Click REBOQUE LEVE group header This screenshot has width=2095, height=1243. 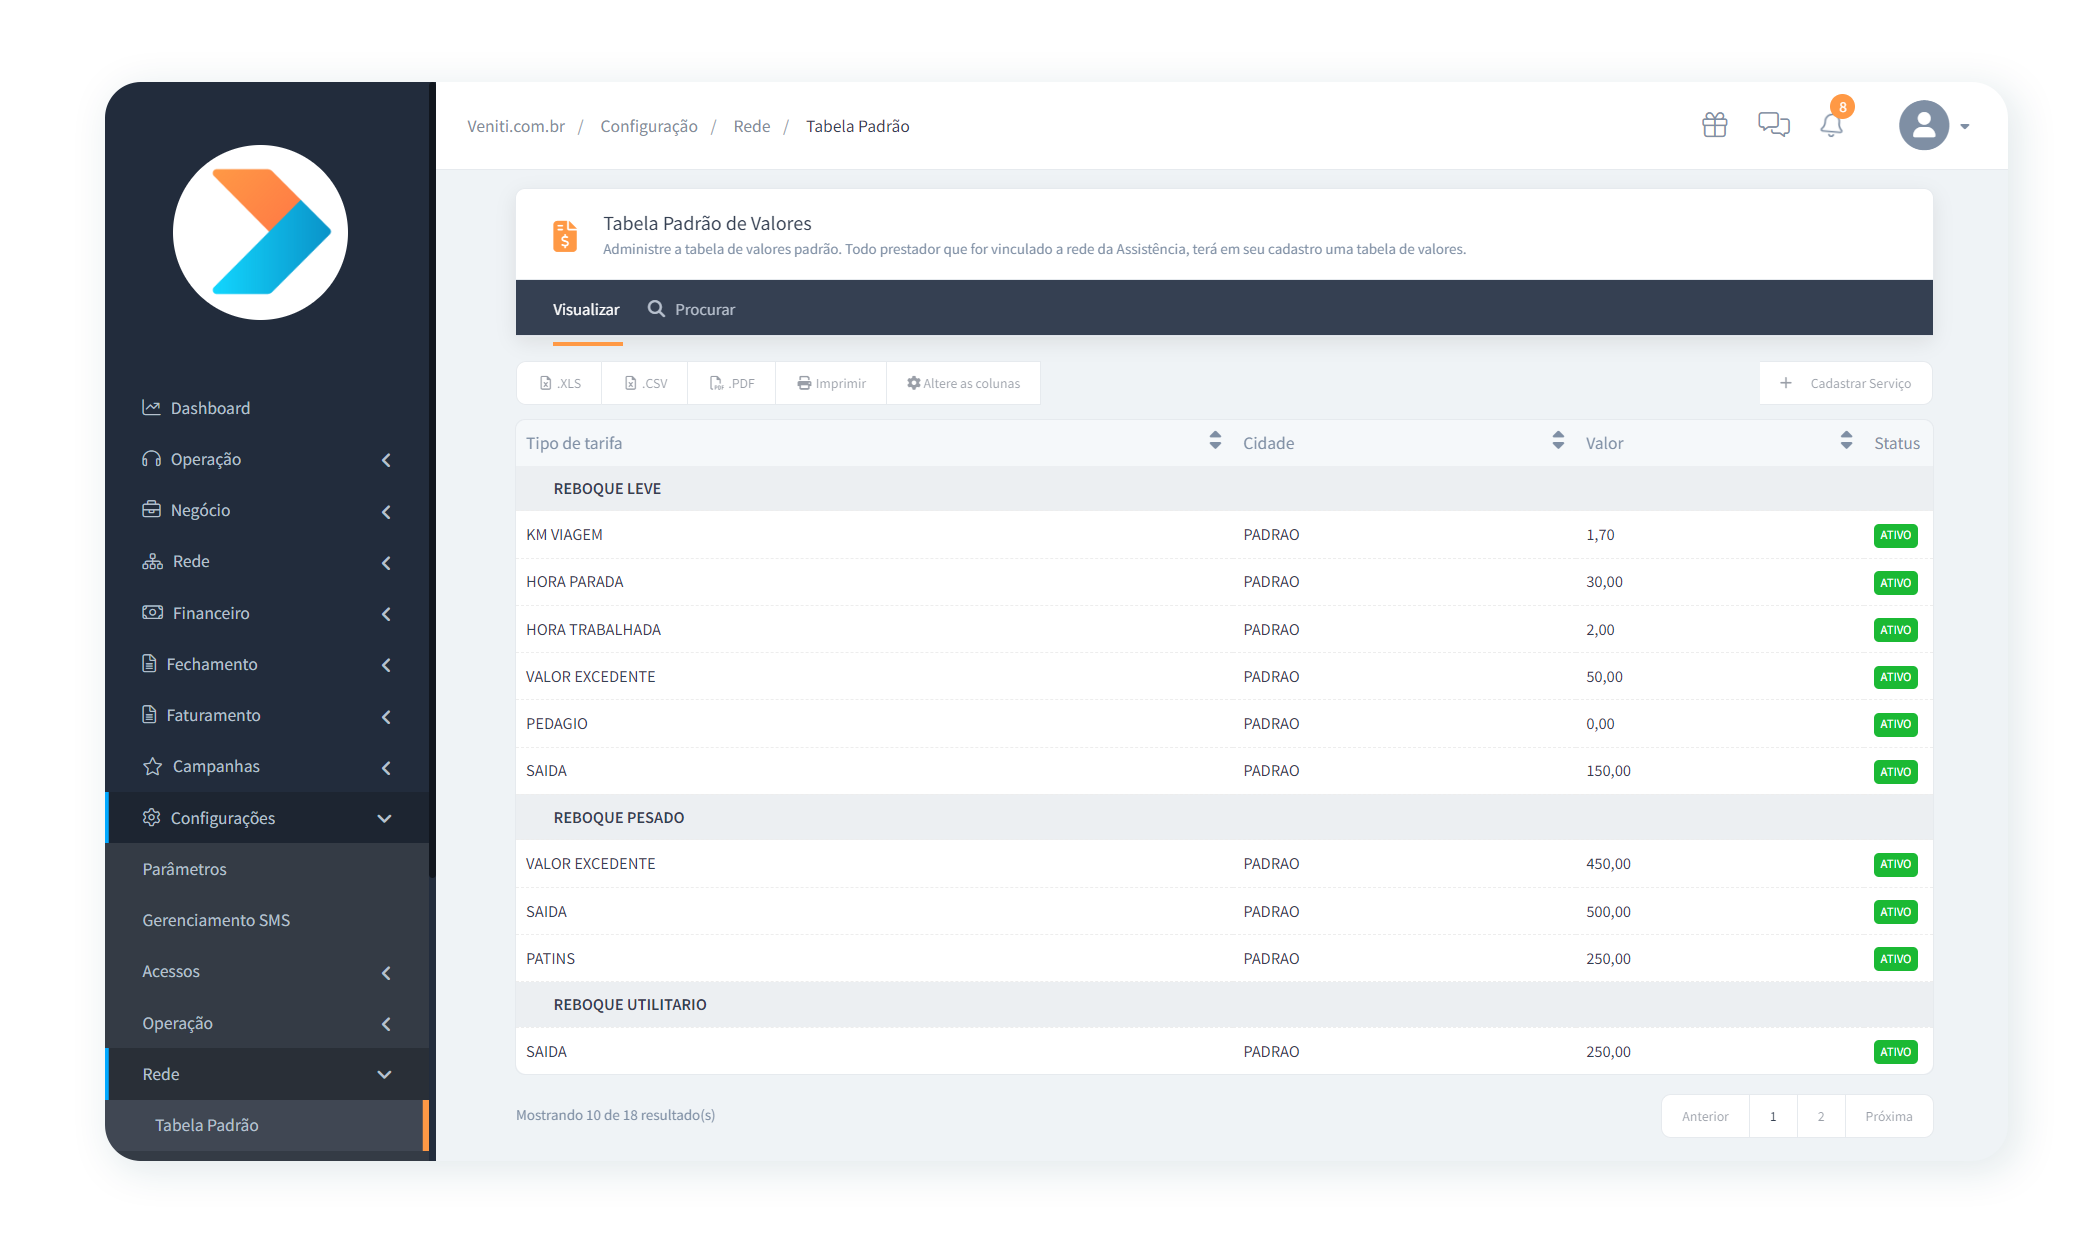click(1224, 488)
